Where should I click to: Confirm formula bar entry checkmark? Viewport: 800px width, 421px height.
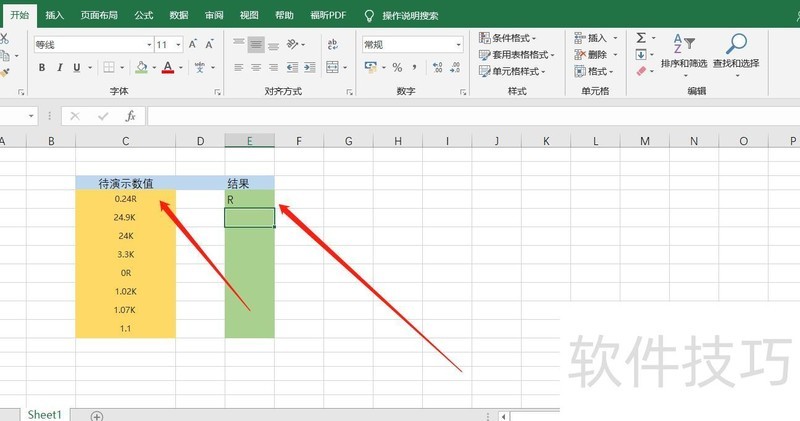(103, 116)
